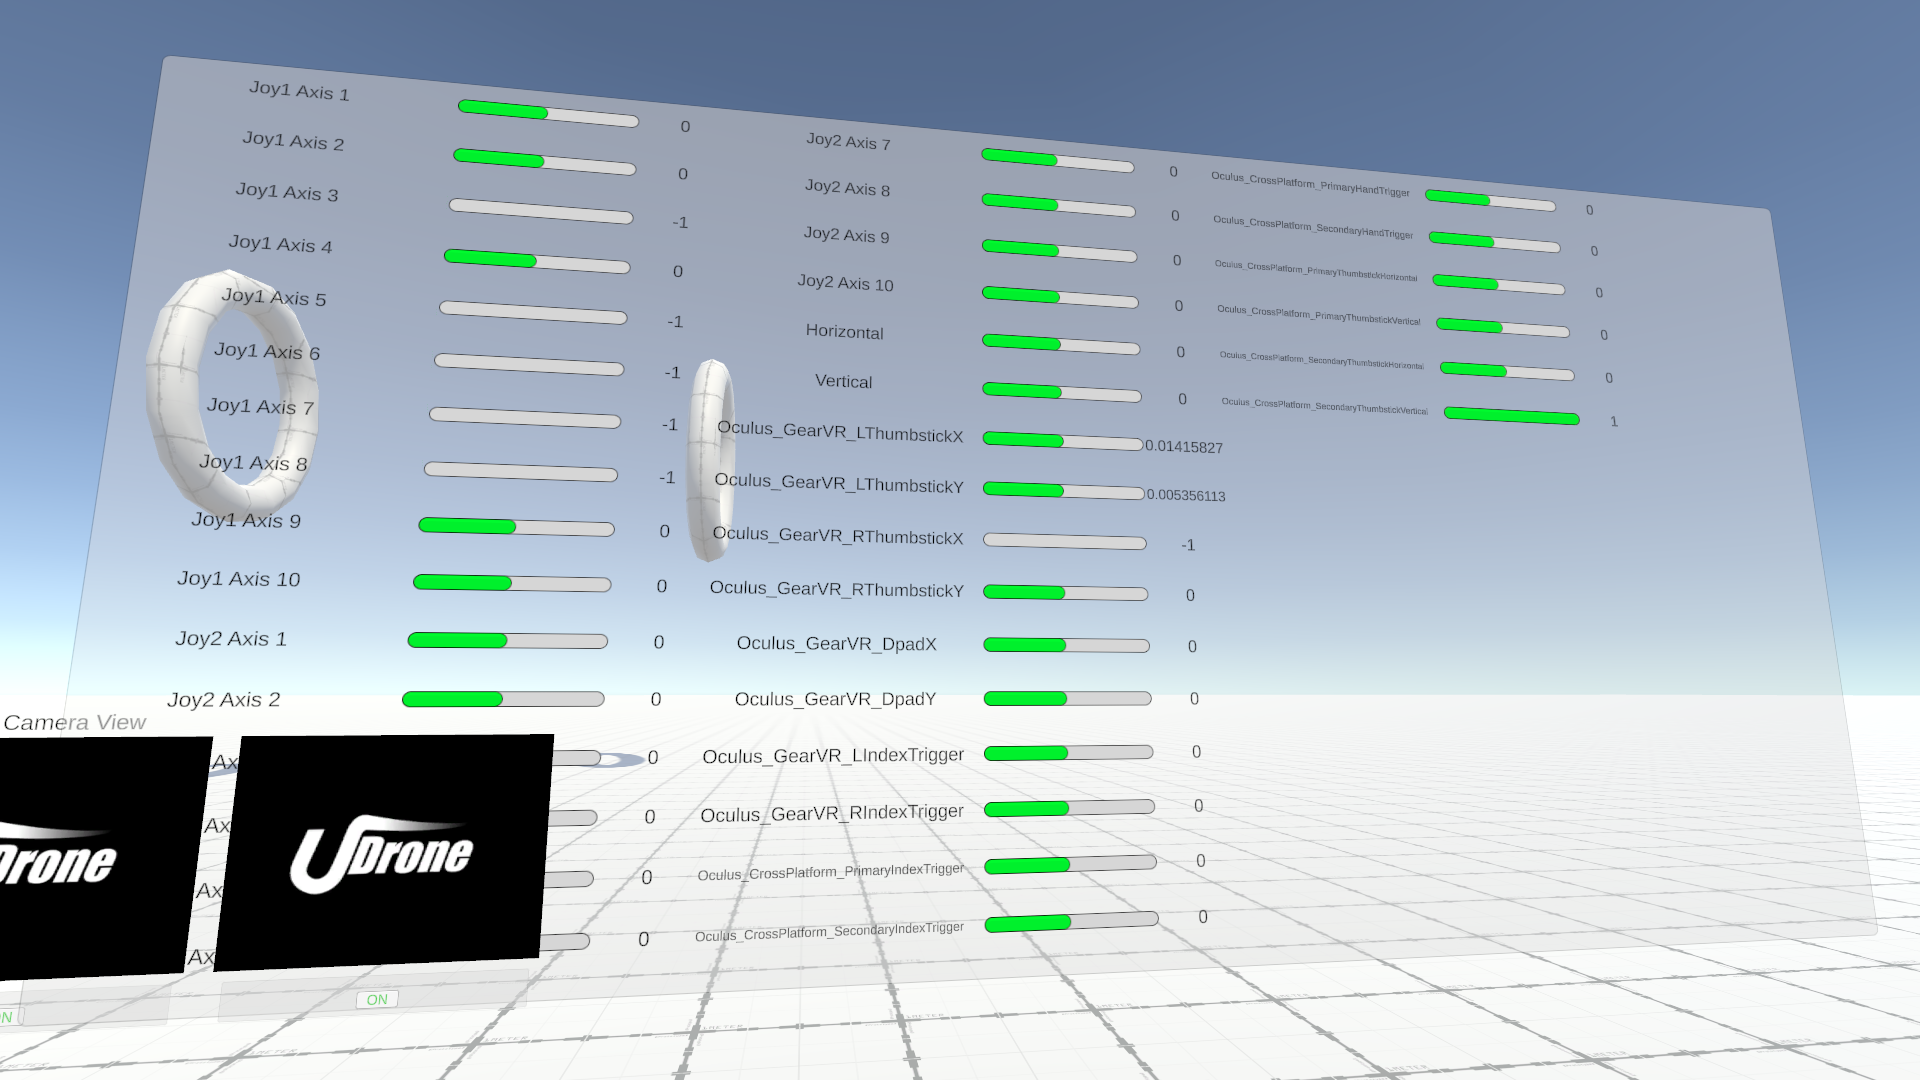Image resolution: width=1920 pixels, height=1080 pixels.
Task: Click the Joy2 Axis 2 slider
Action: tap(502, 699)
